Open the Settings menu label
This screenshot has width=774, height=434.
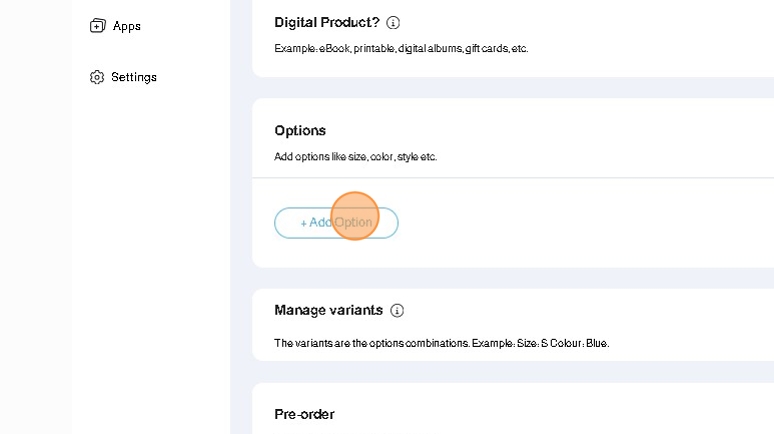click(x=134, y=77)
